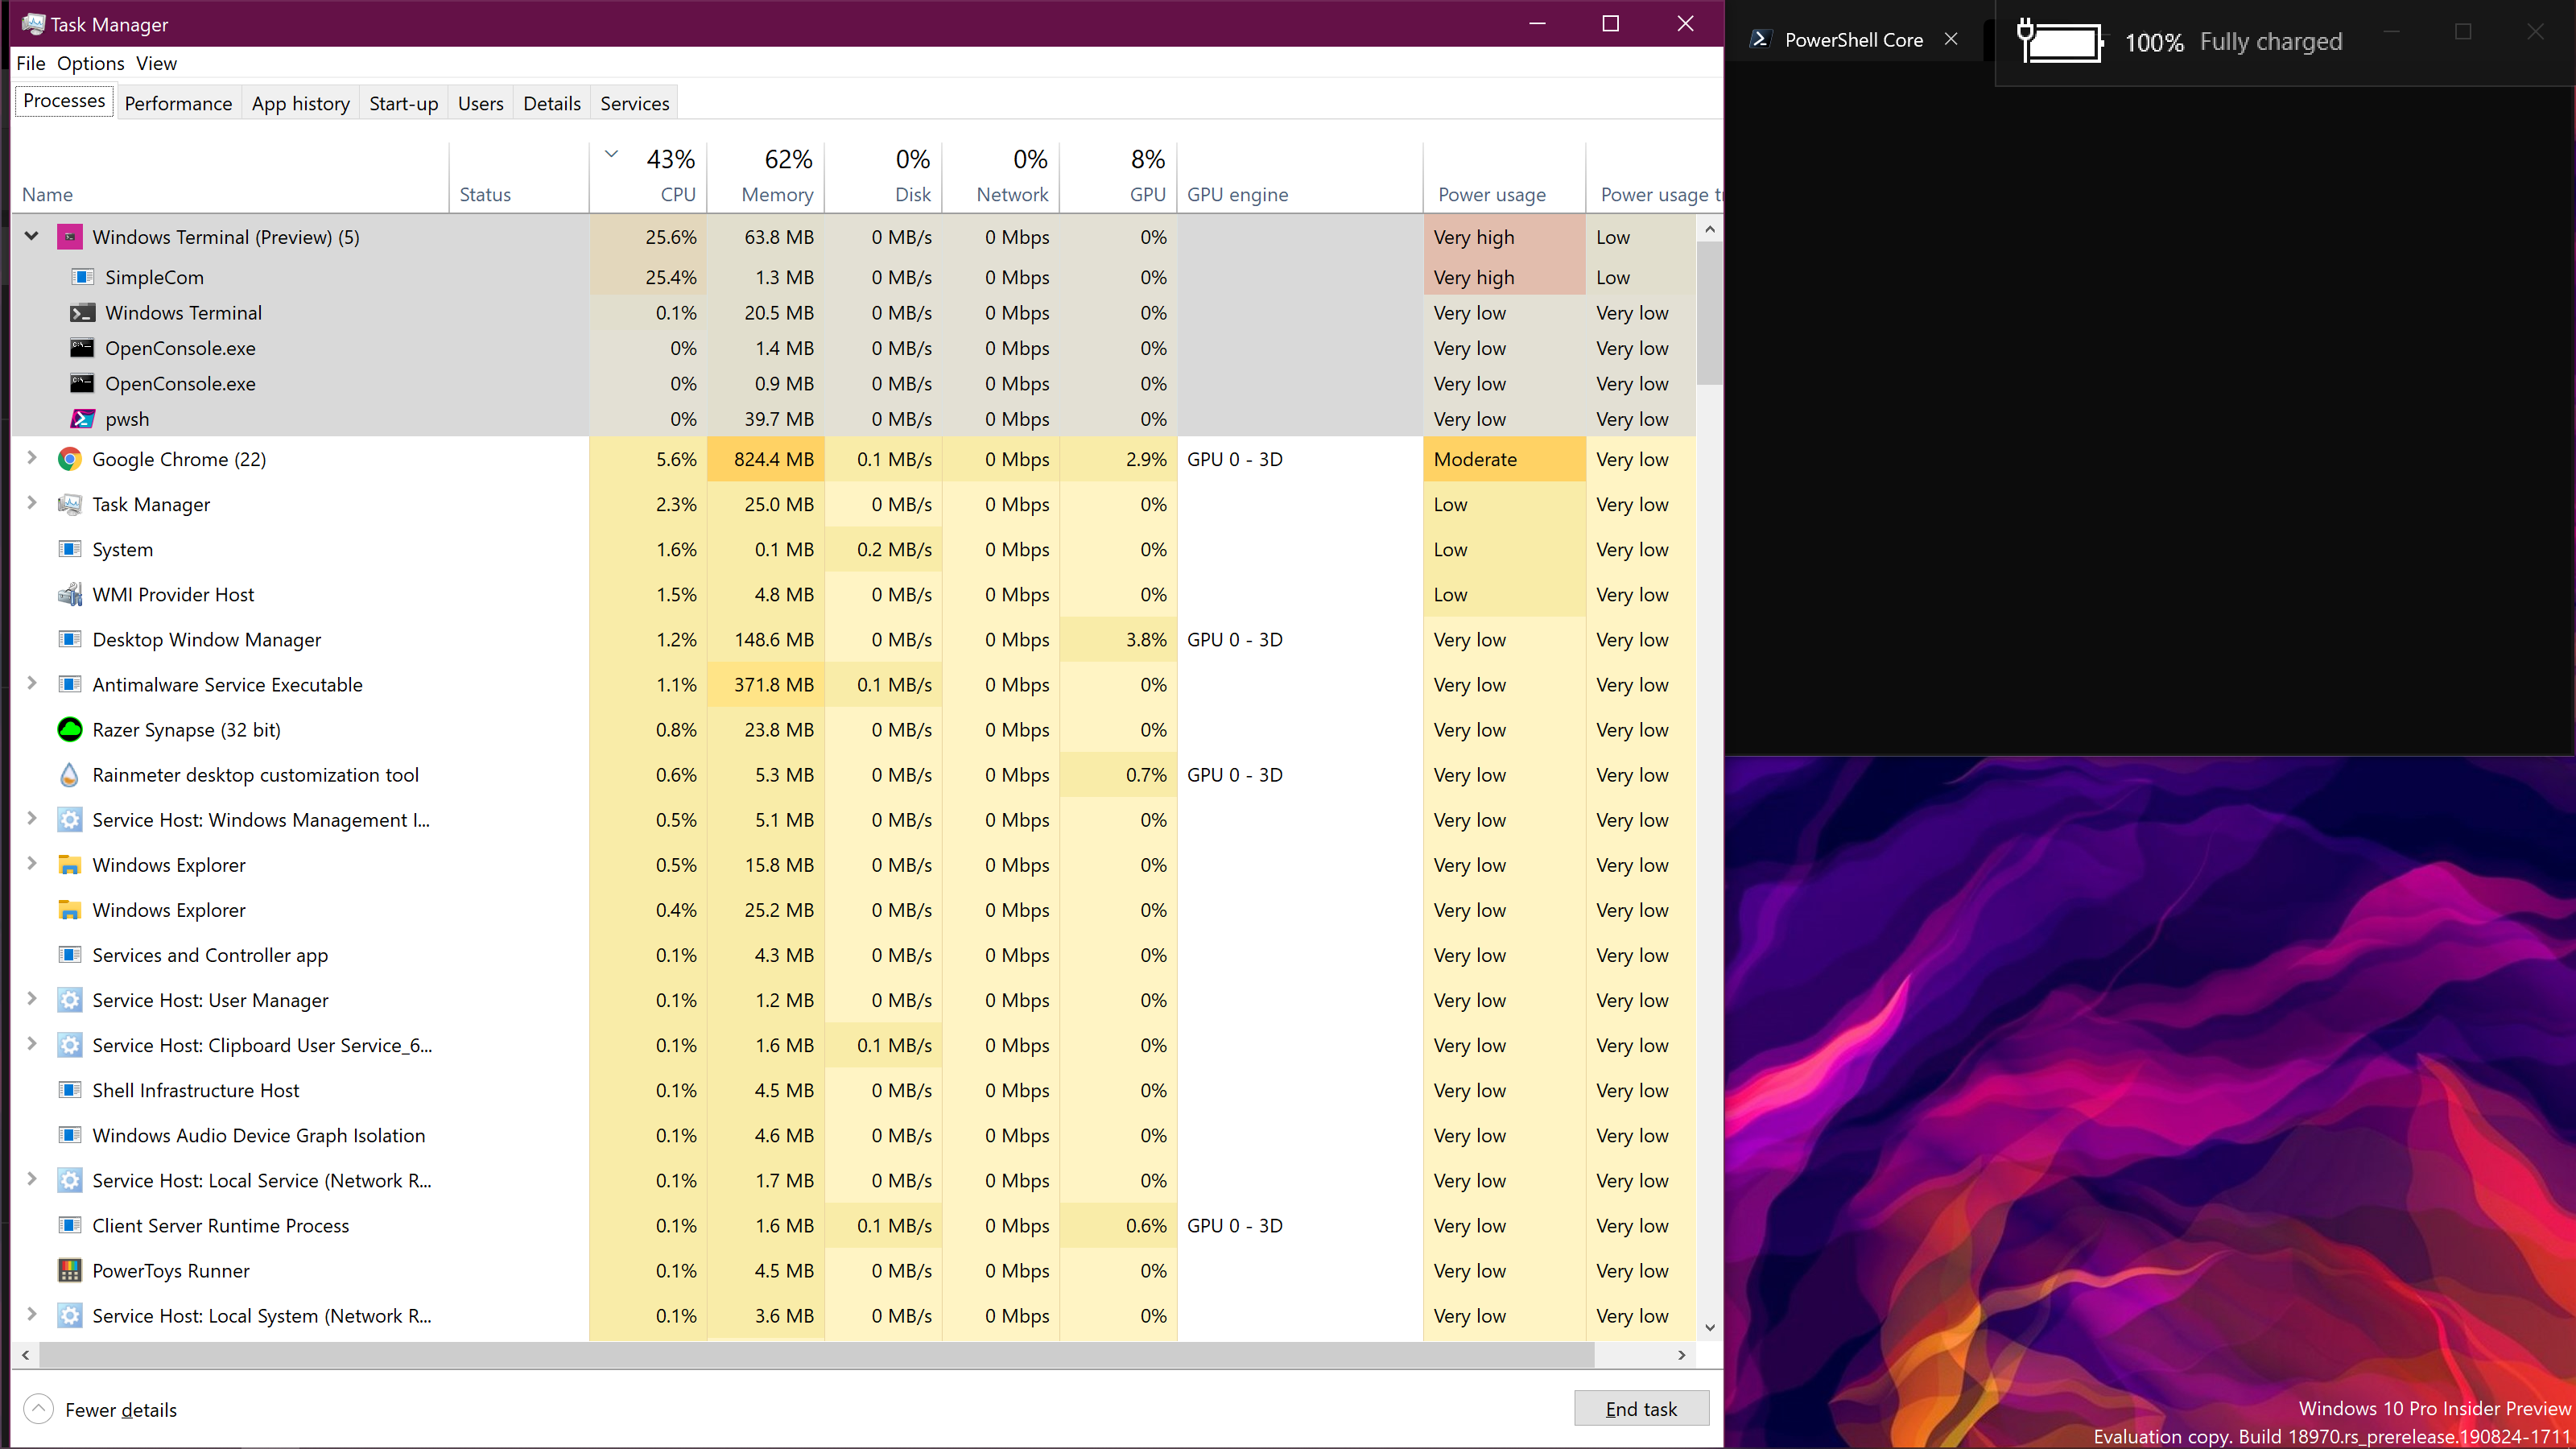Click the Windows Terminal child process icon

(x=83, y=313)
